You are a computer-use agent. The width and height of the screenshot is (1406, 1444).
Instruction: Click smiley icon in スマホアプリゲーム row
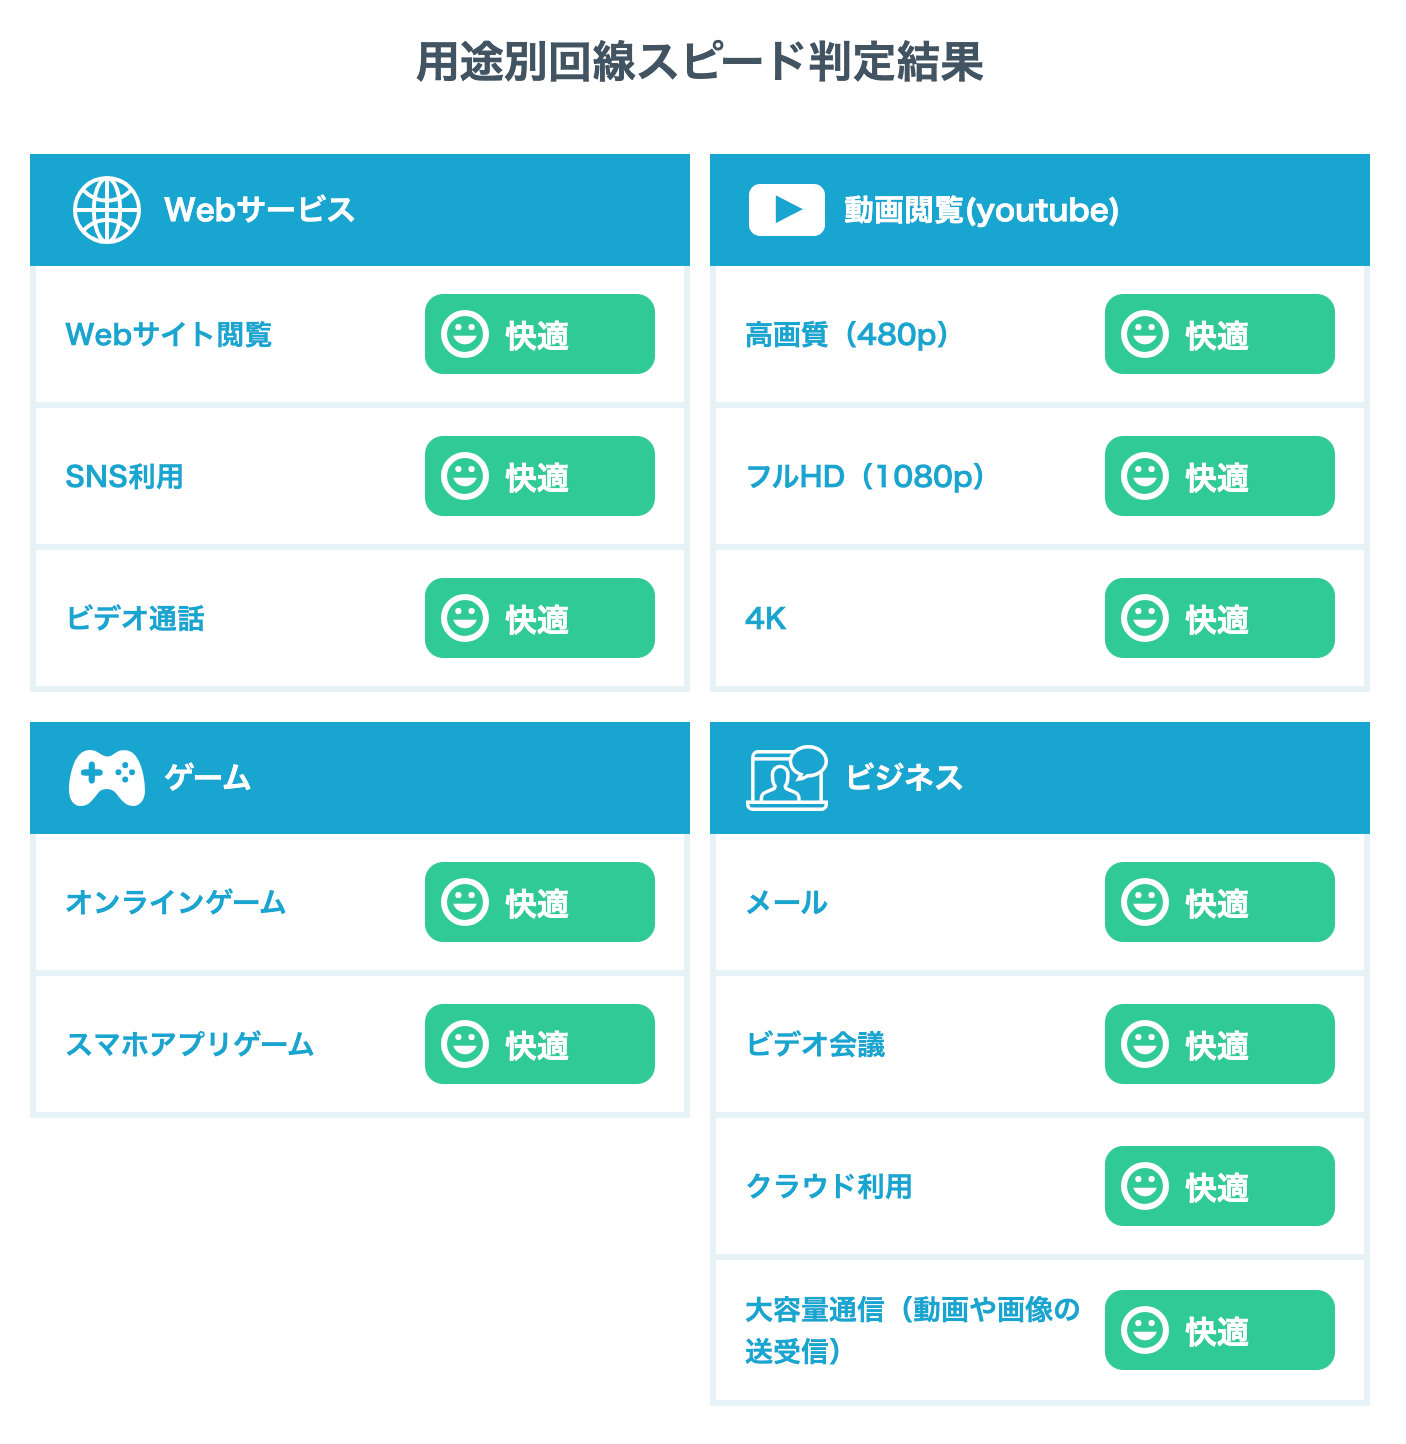tap(465, 1044)
